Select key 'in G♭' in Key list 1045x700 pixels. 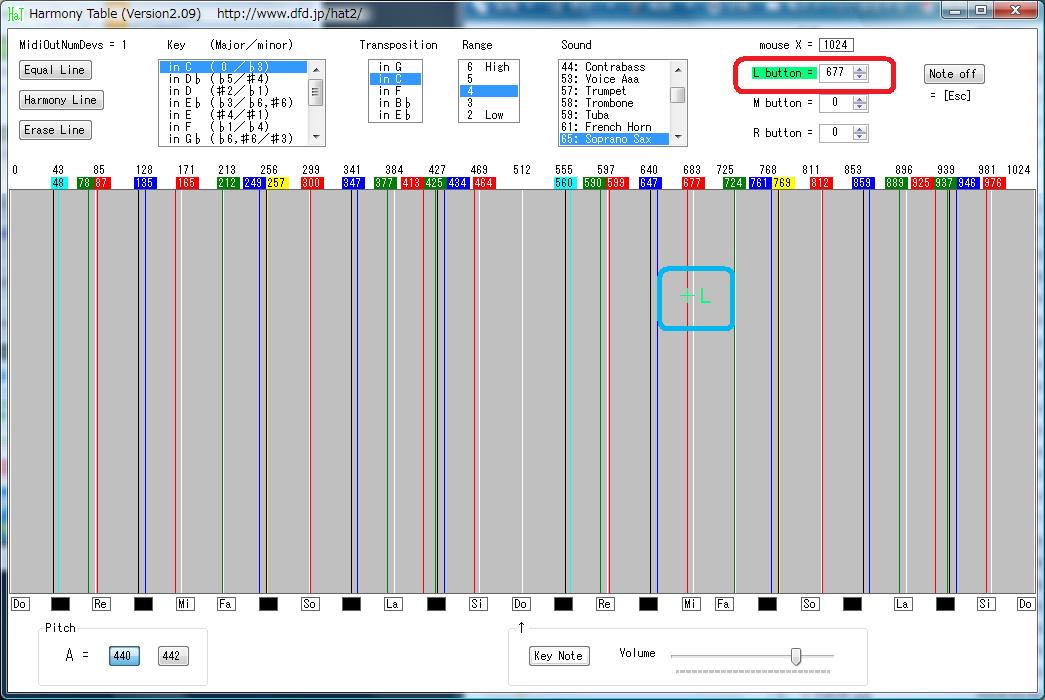233,139
